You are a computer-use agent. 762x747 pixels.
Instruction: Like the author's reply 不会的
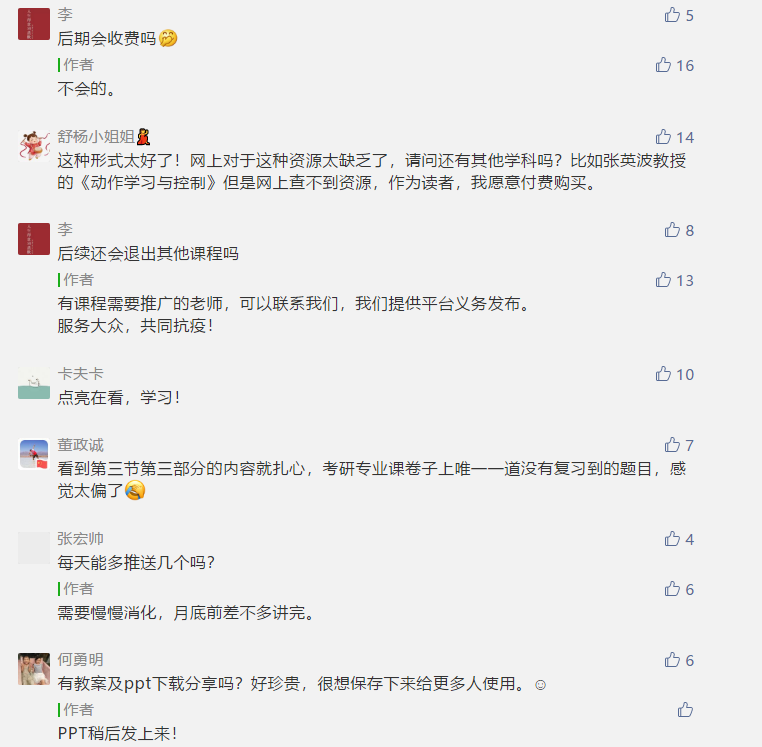coord(663,65)
